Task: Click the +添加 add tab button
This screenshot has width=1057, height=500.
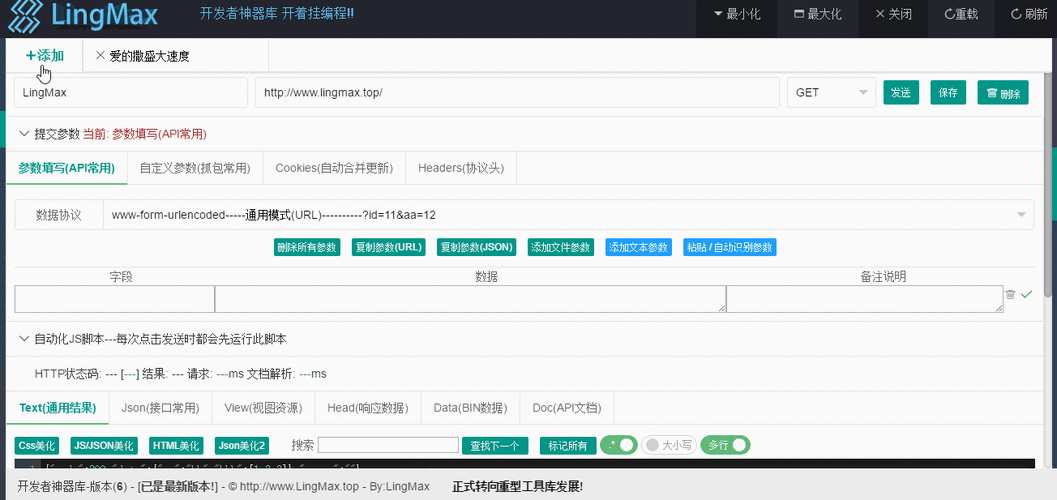Action: (x=45, y=56)
